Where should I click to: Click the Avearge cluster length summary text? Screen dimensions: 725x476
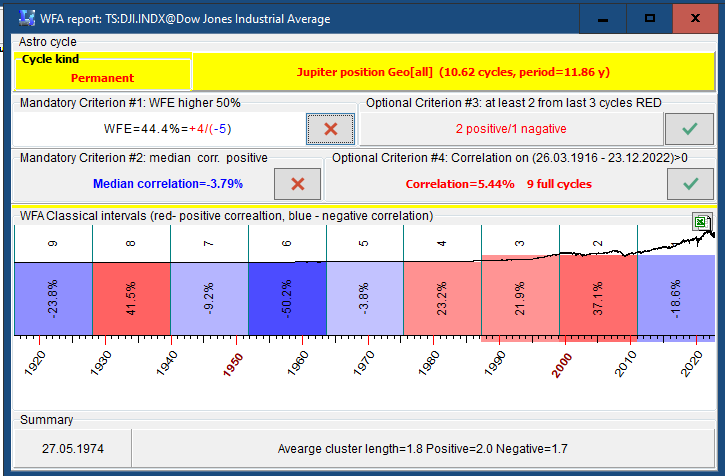[423, 449]
